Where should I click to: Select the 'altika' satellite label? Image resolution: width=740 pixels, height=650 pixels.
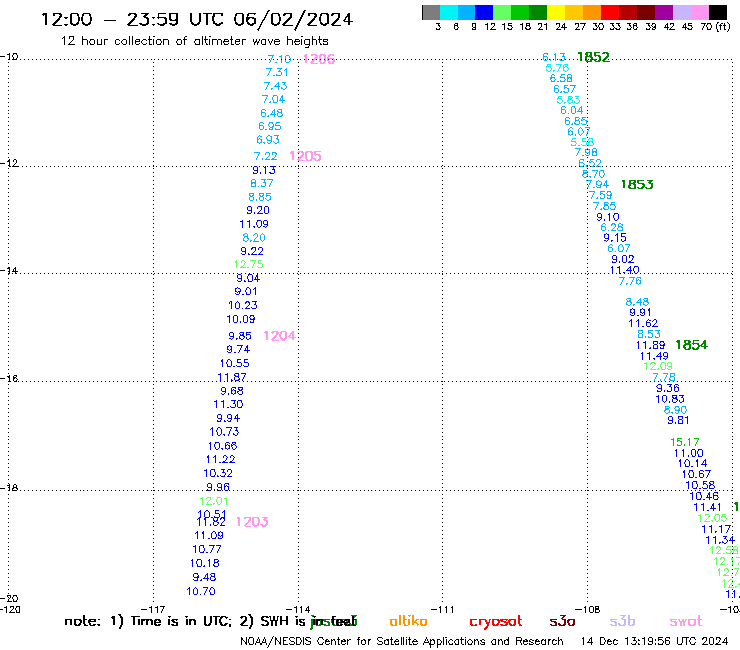[x=408, y=621]
